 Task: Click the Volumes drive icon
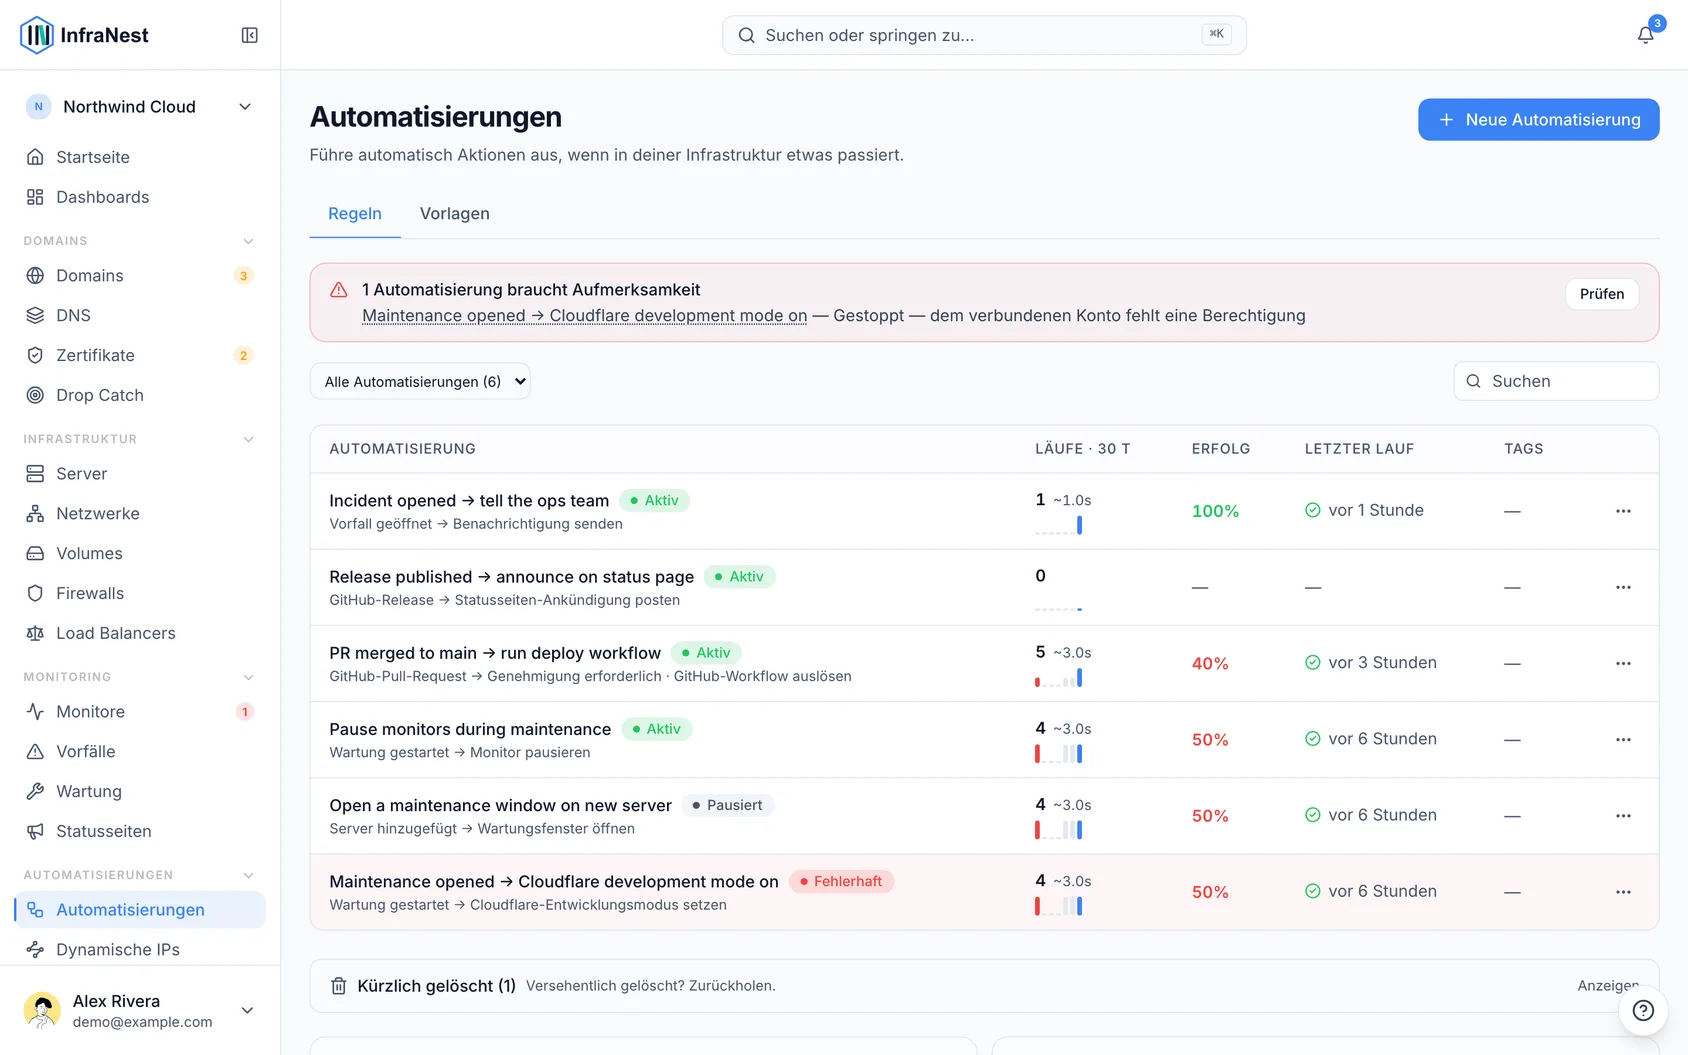(35, 553)
